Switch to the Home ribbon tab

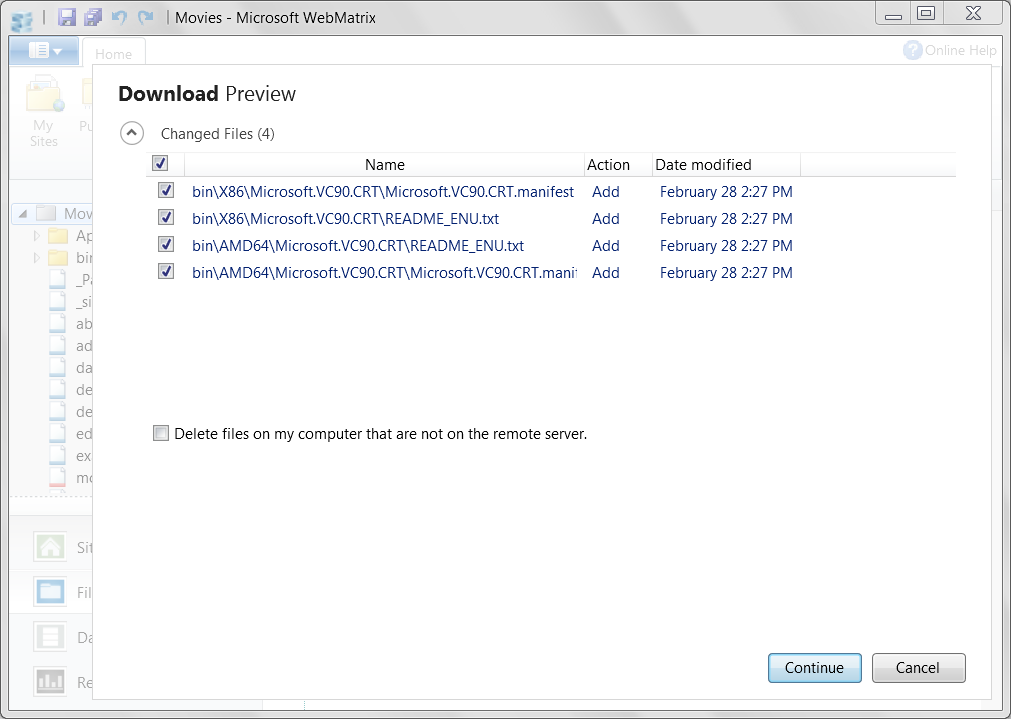coord(113,54)
